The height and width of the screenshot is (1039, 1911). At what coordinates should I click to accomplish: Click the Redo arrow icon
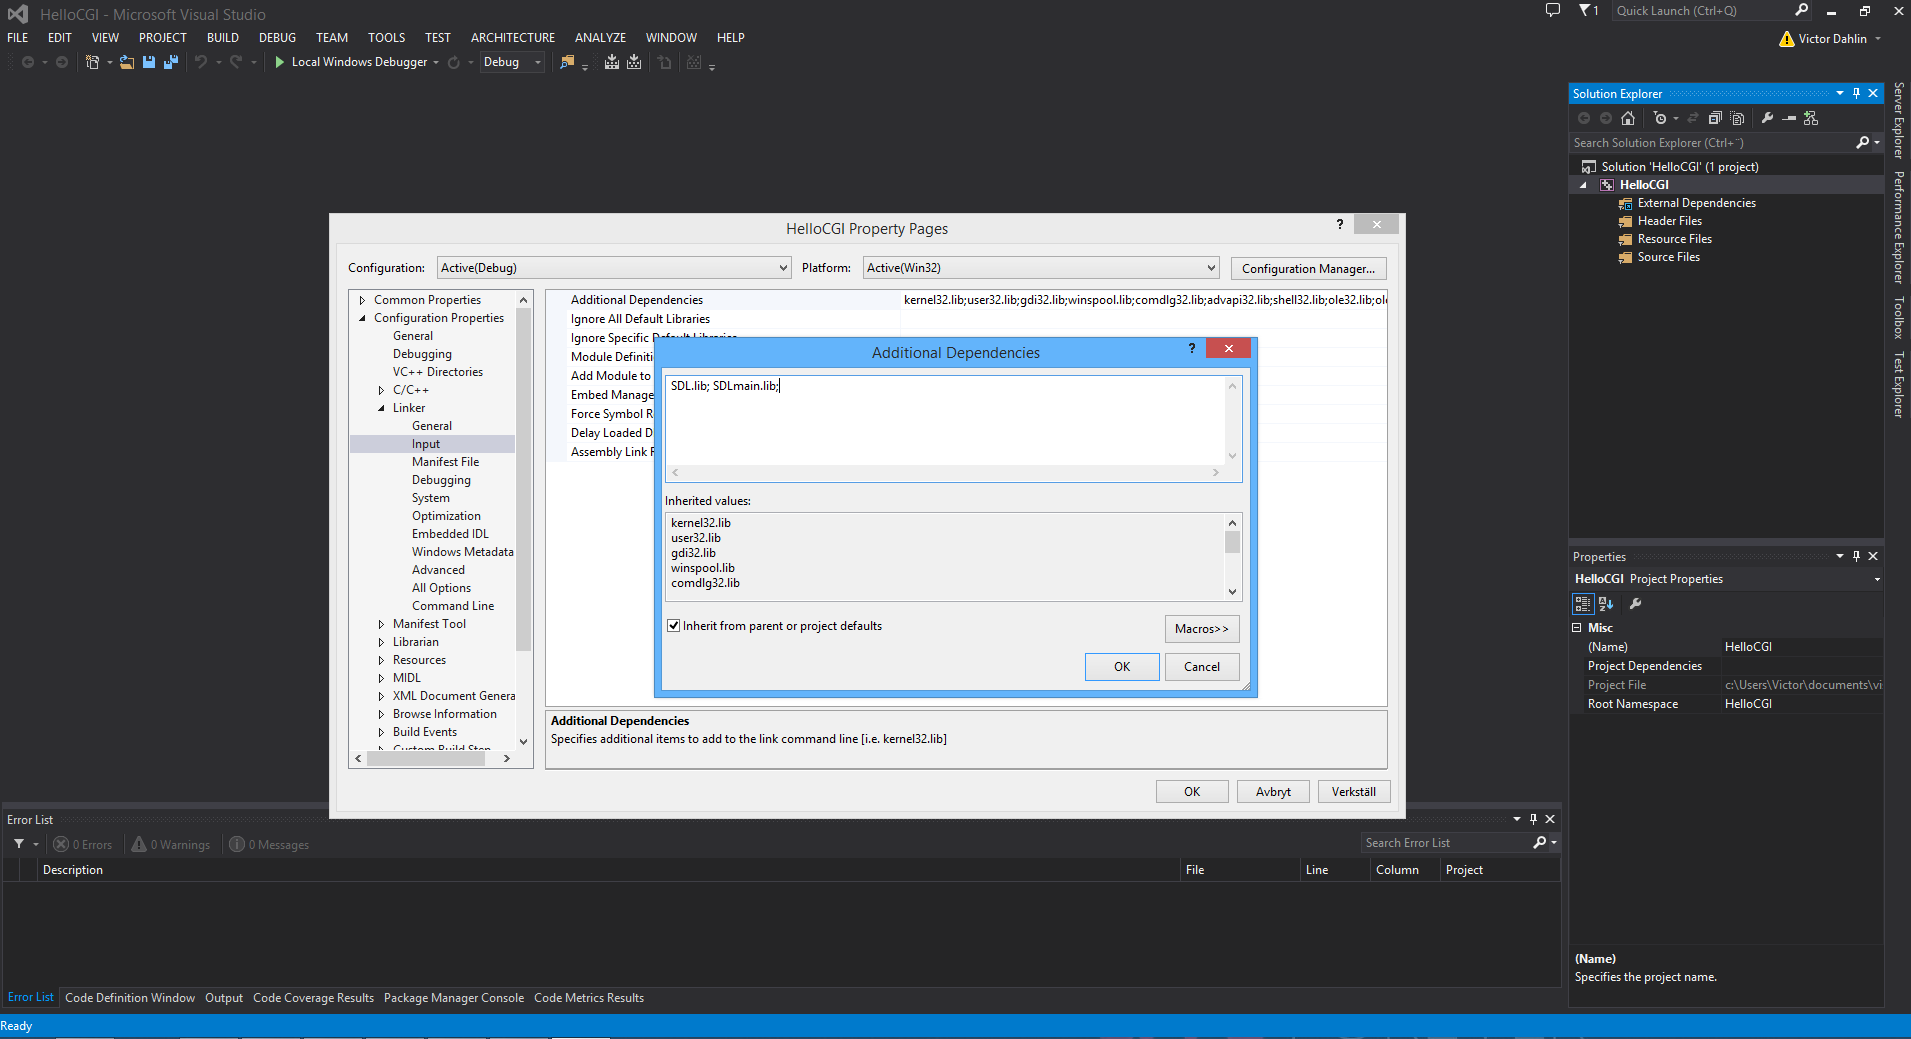(x=236, y=62)
